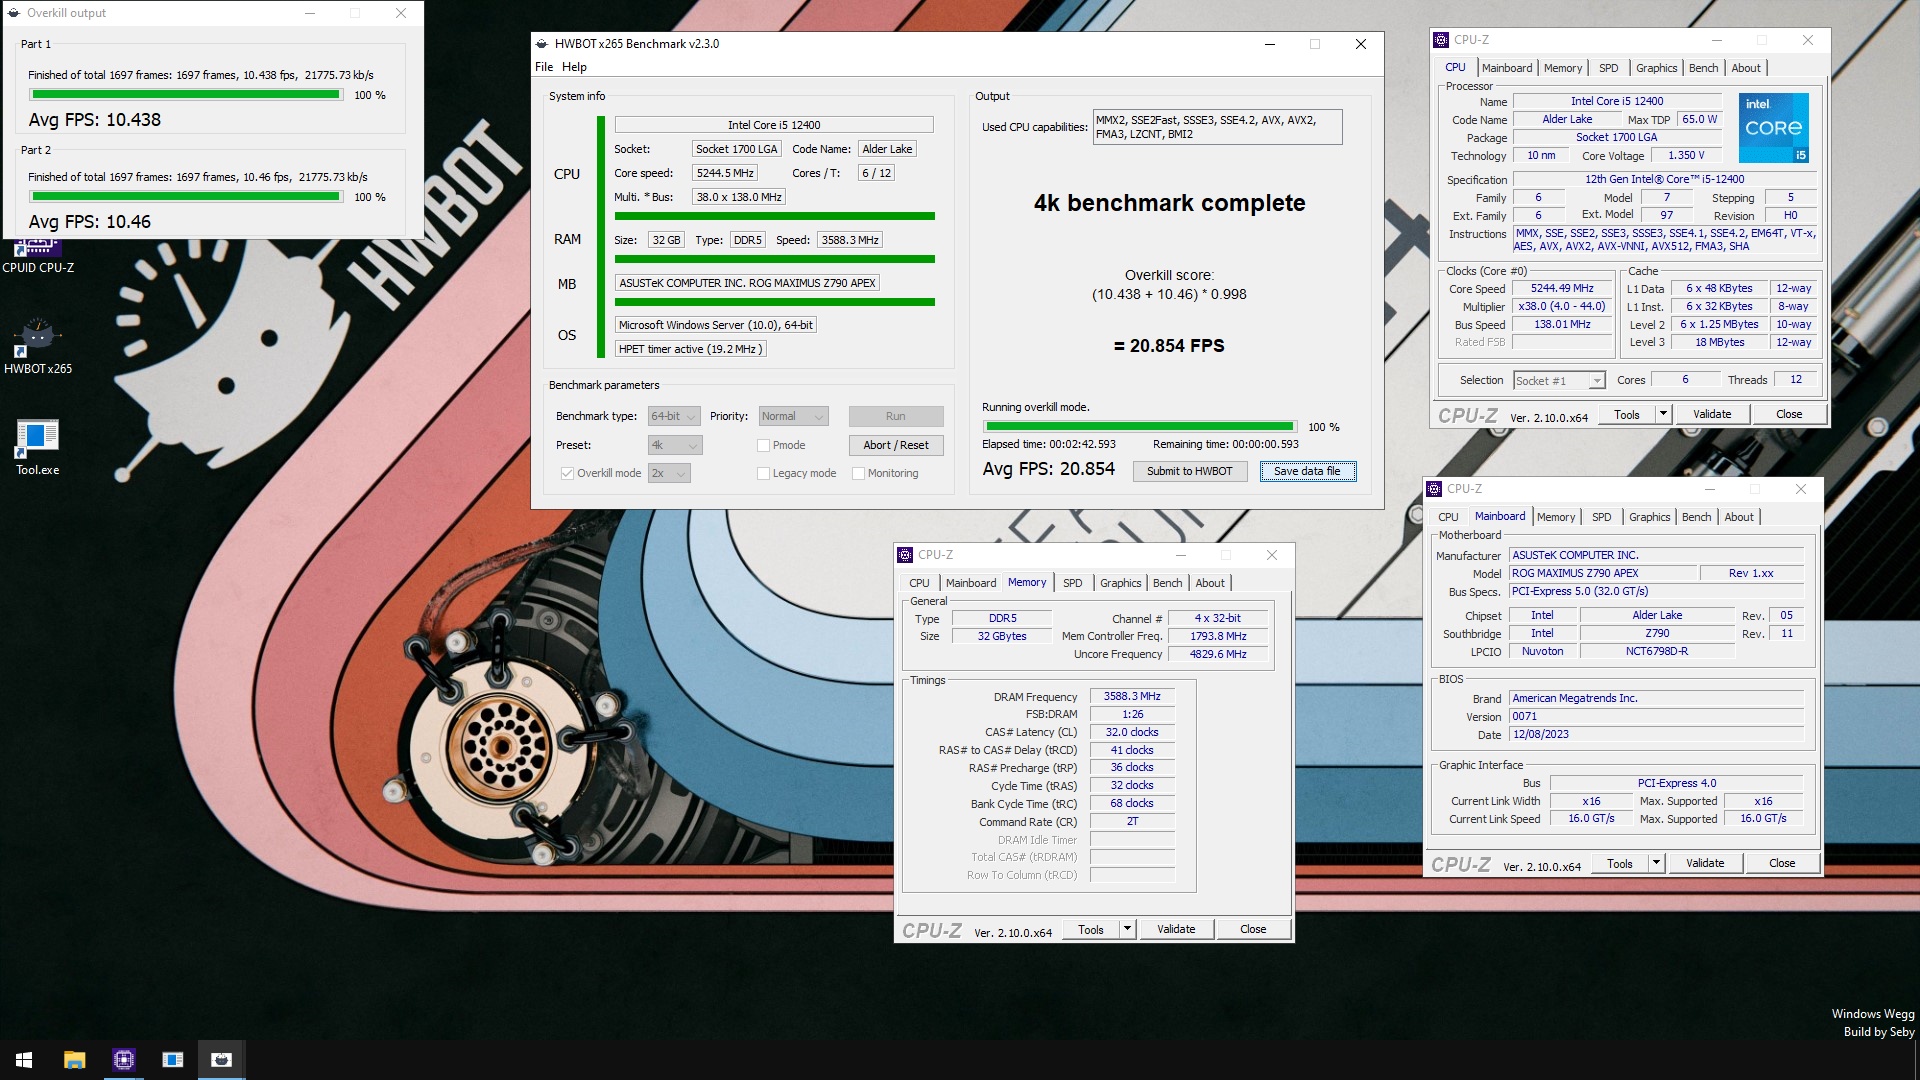
Task: Close the Overkill output window
Action: pos(401,13)
